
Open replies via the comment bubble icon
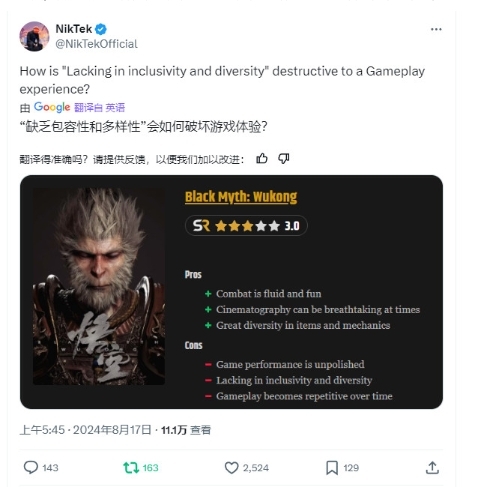click(x=31, y=467)
